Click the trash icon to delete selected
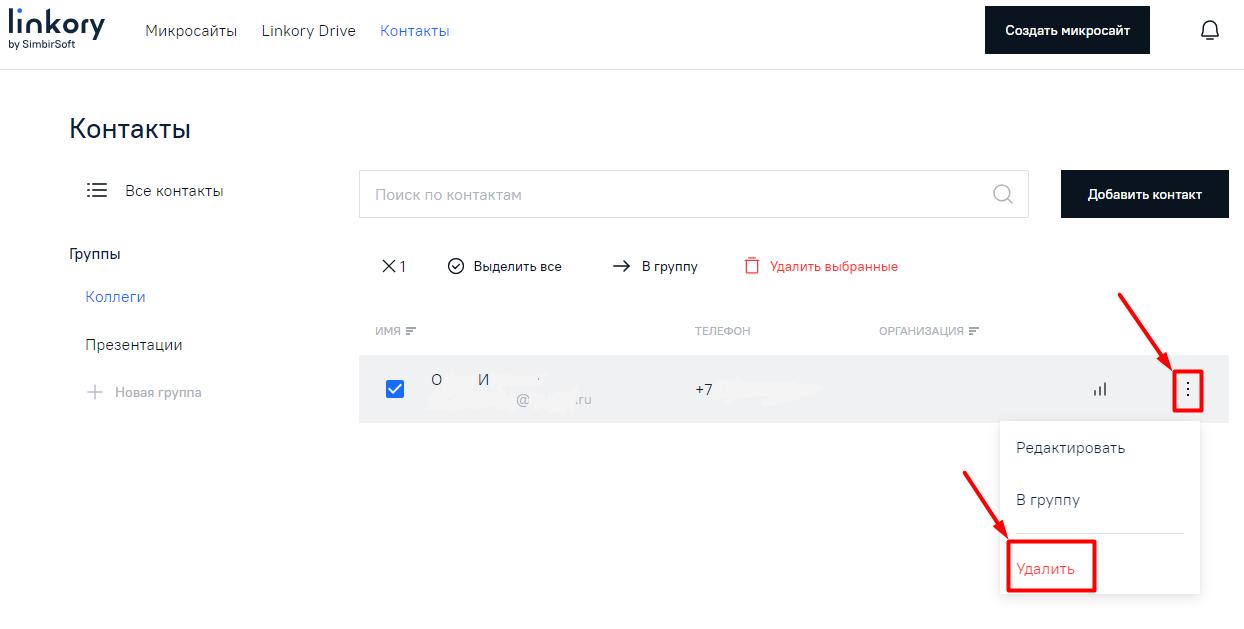Screen dimensions: 1244x629 tap(752, 267)
